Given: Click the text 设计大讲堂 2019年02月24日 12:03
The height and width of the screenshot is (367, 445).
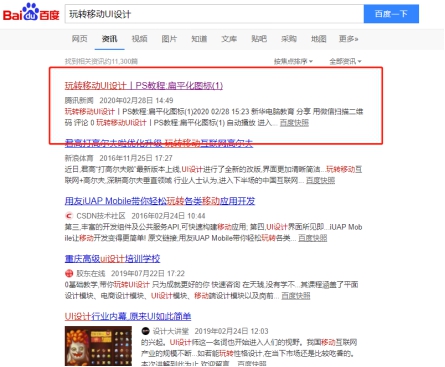Looking at the screenshot, I should (210, 331).
